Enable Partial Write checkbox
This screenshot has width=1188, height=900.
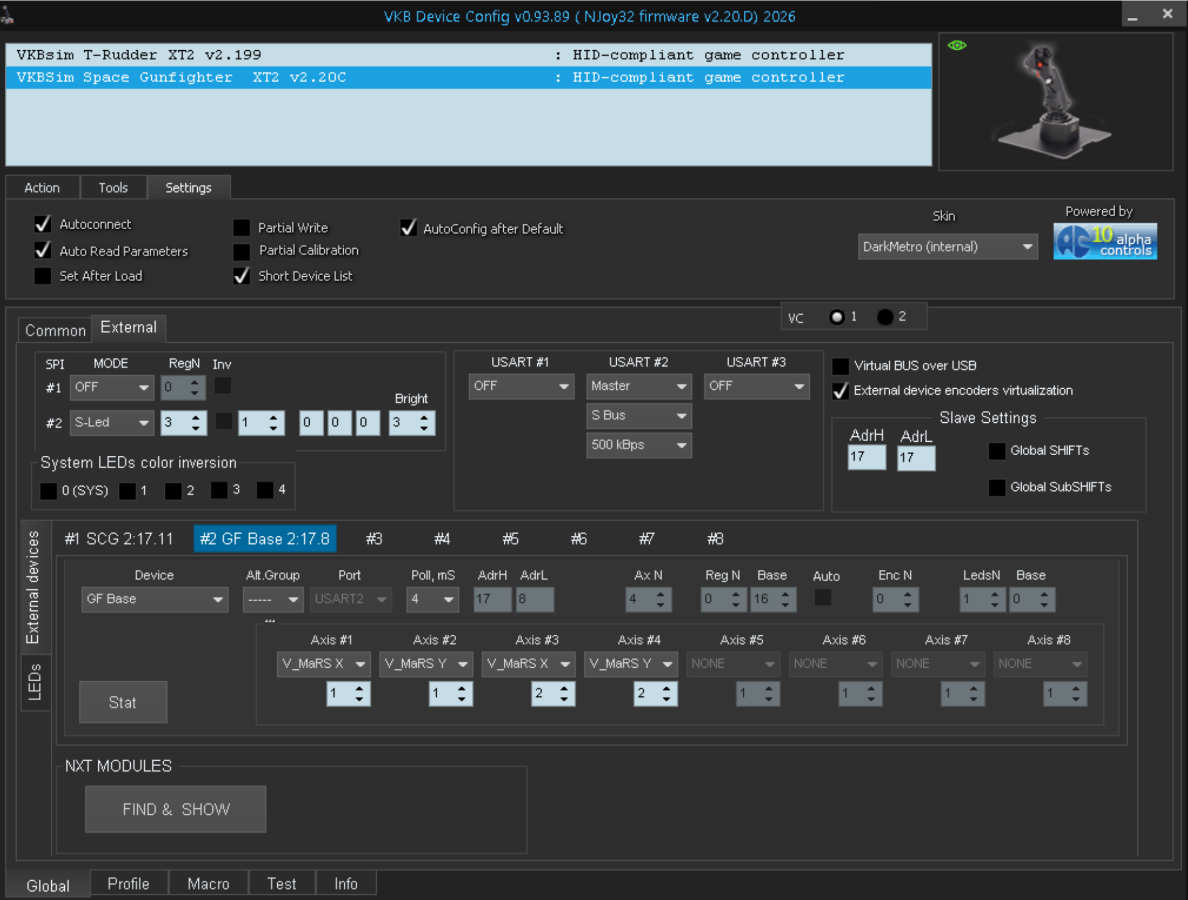[242, 227]
